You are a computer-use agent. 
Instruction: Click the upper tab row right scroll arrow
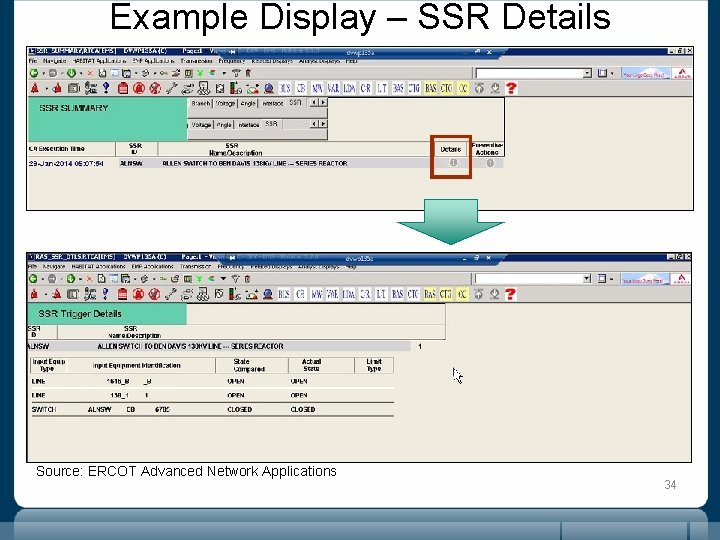pyautogui.click(x=323, y=102)
